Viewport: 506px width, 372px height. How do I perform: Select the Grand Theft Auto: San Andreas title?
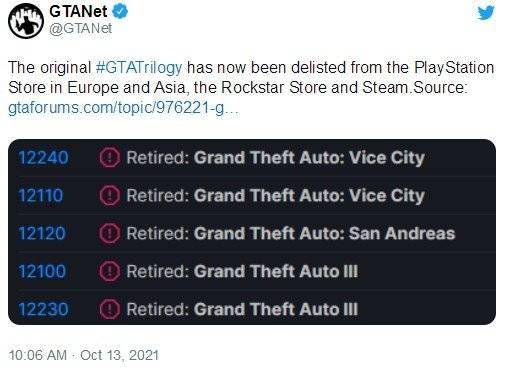324,233
